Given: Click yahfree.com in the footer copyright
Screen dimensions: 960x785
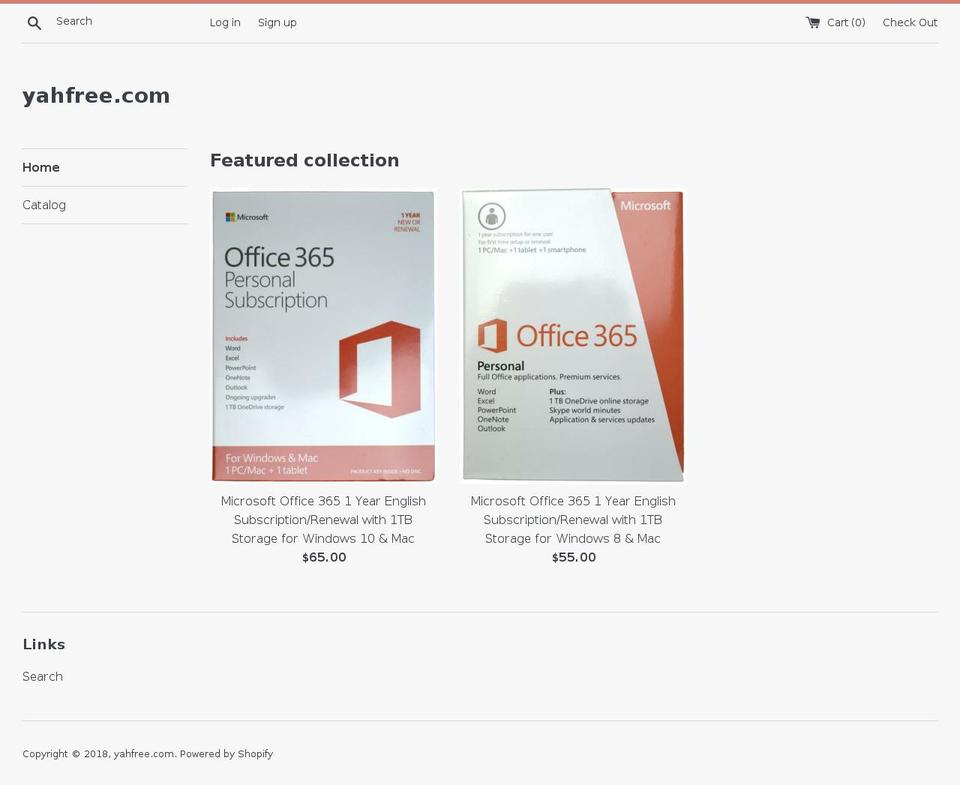Looking at the screenshot, I should pyautogui.click(x=144, y=754).
